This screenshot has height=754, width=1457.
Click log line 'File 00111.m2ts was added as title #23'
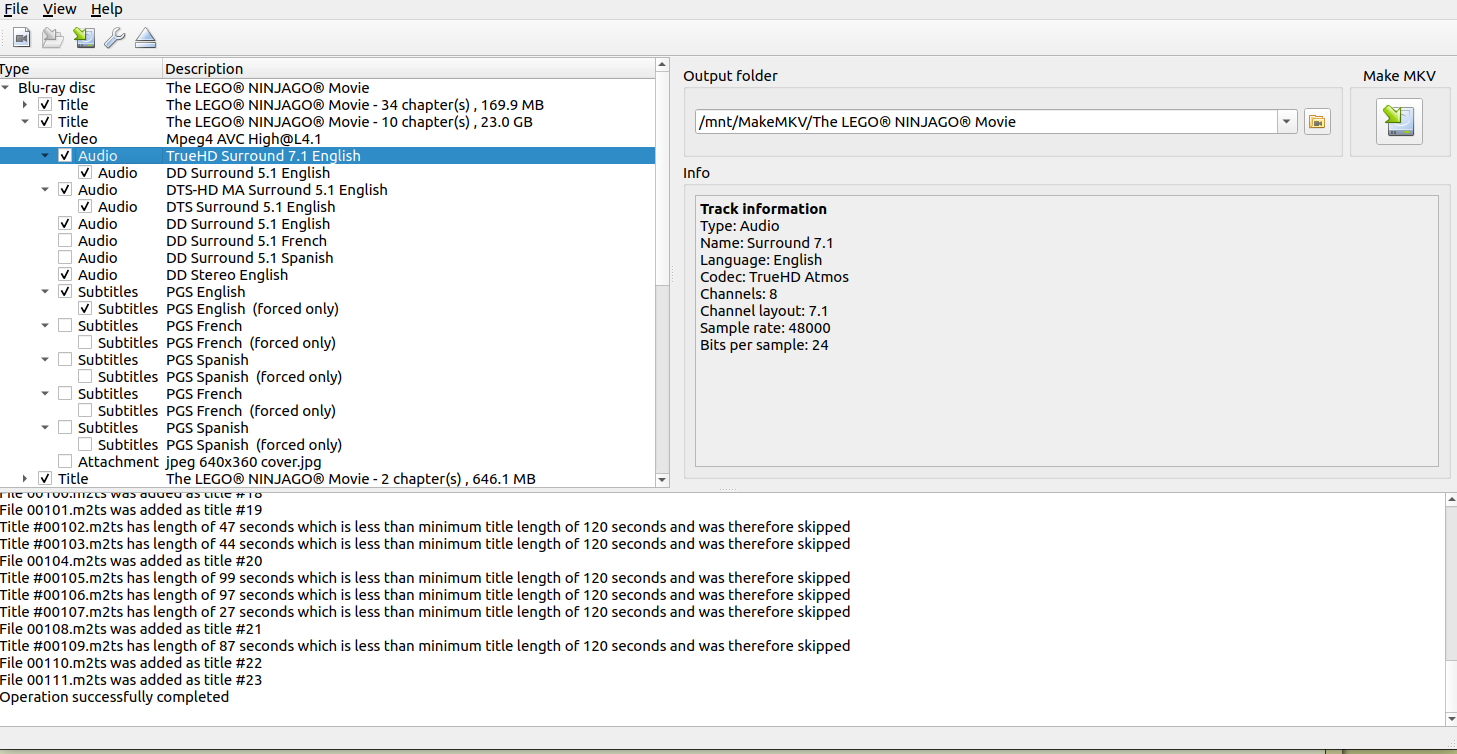coord(131,680)
